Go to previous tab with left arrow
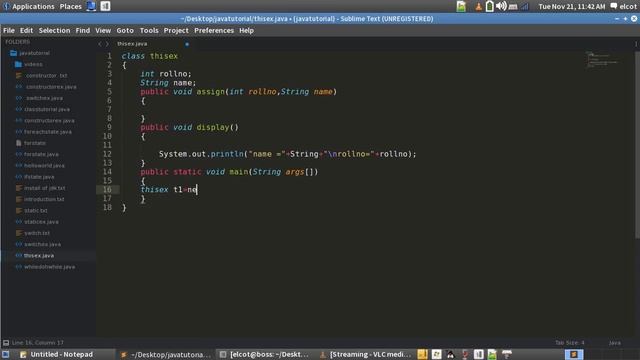The image size is (640, 360). coord(100,44)
